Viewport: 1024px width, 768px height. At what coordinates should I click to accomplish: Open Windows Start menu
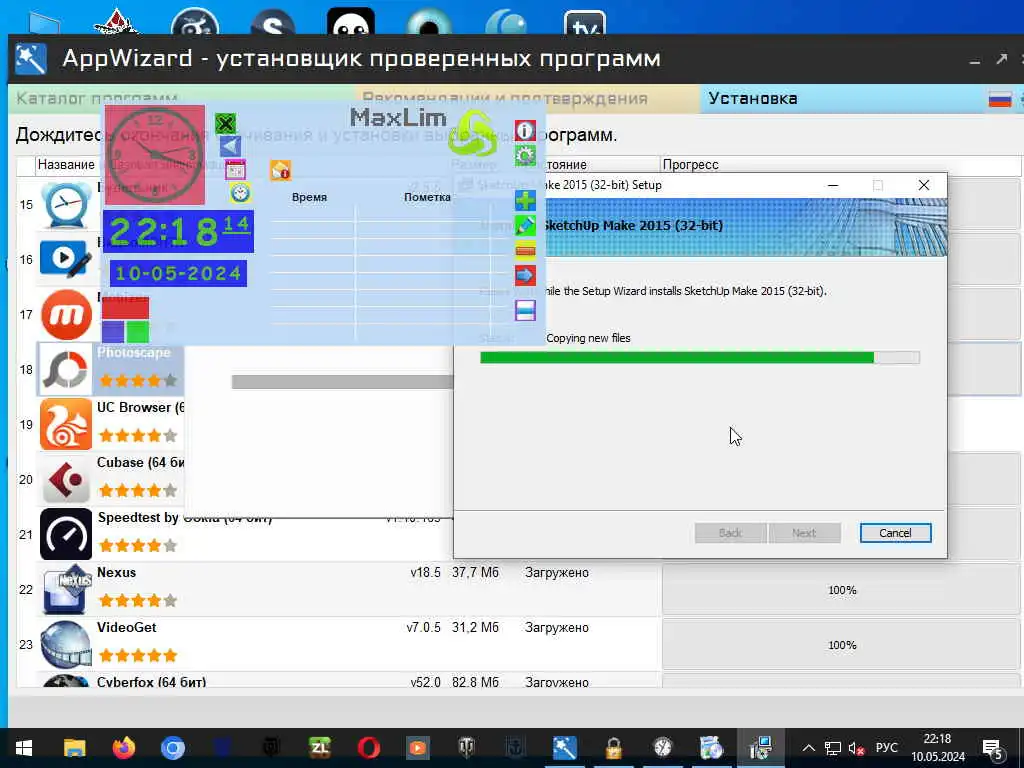coord(24,748)
